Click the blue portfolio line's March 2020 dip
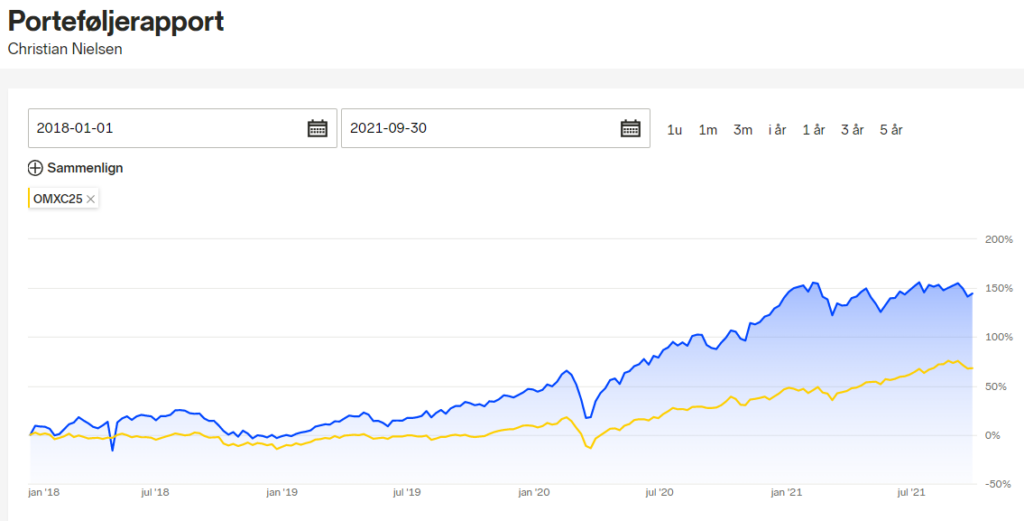The height and width of the screenshot is (521, 1024). pos(587,417)
